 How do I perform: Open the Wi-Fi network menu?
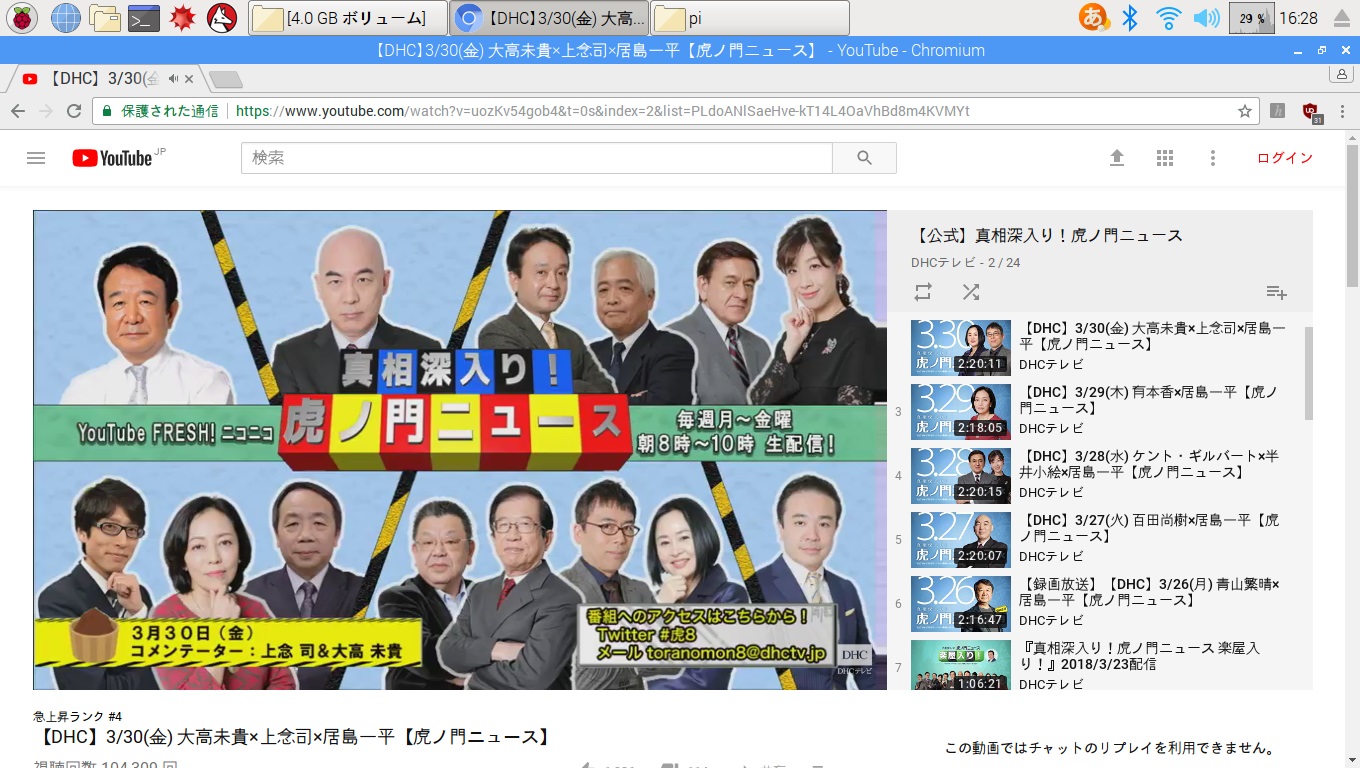tap(1167, 17)
